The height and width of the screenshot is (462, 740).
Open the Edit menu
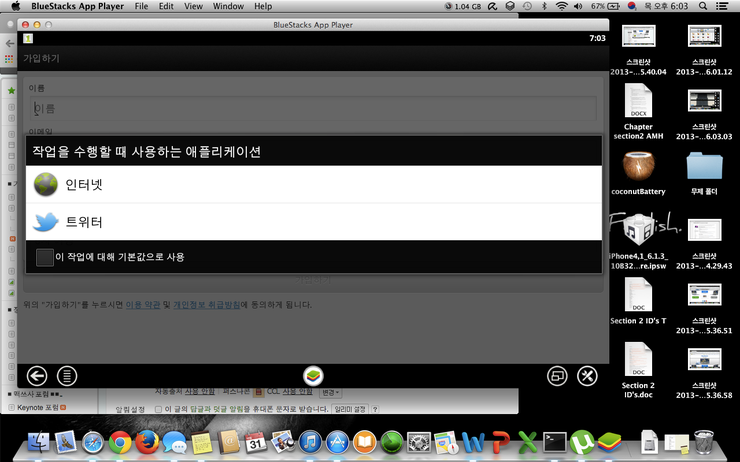[x=166, y=6]
